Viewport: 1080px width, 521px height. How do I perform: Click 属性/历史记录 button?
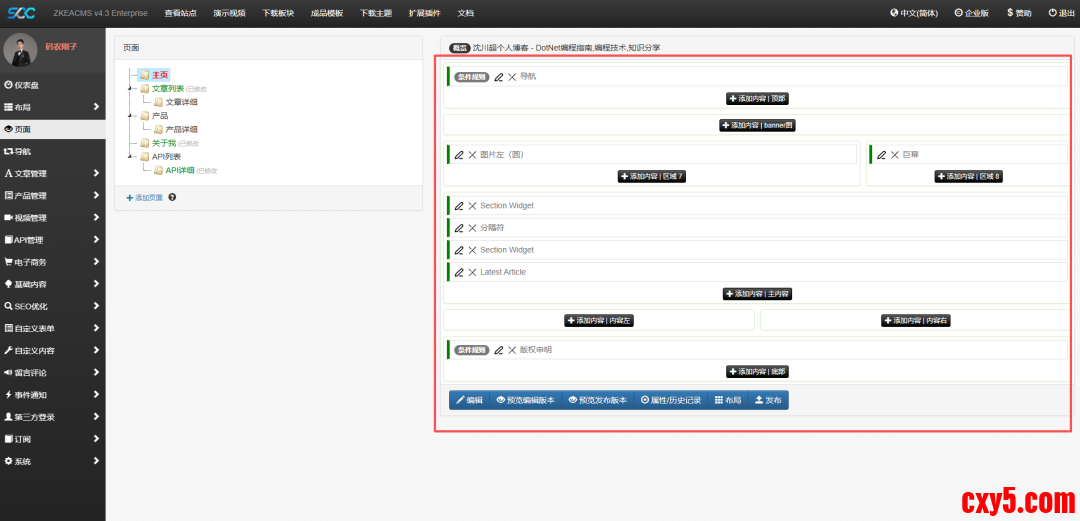tap(670, 400)
